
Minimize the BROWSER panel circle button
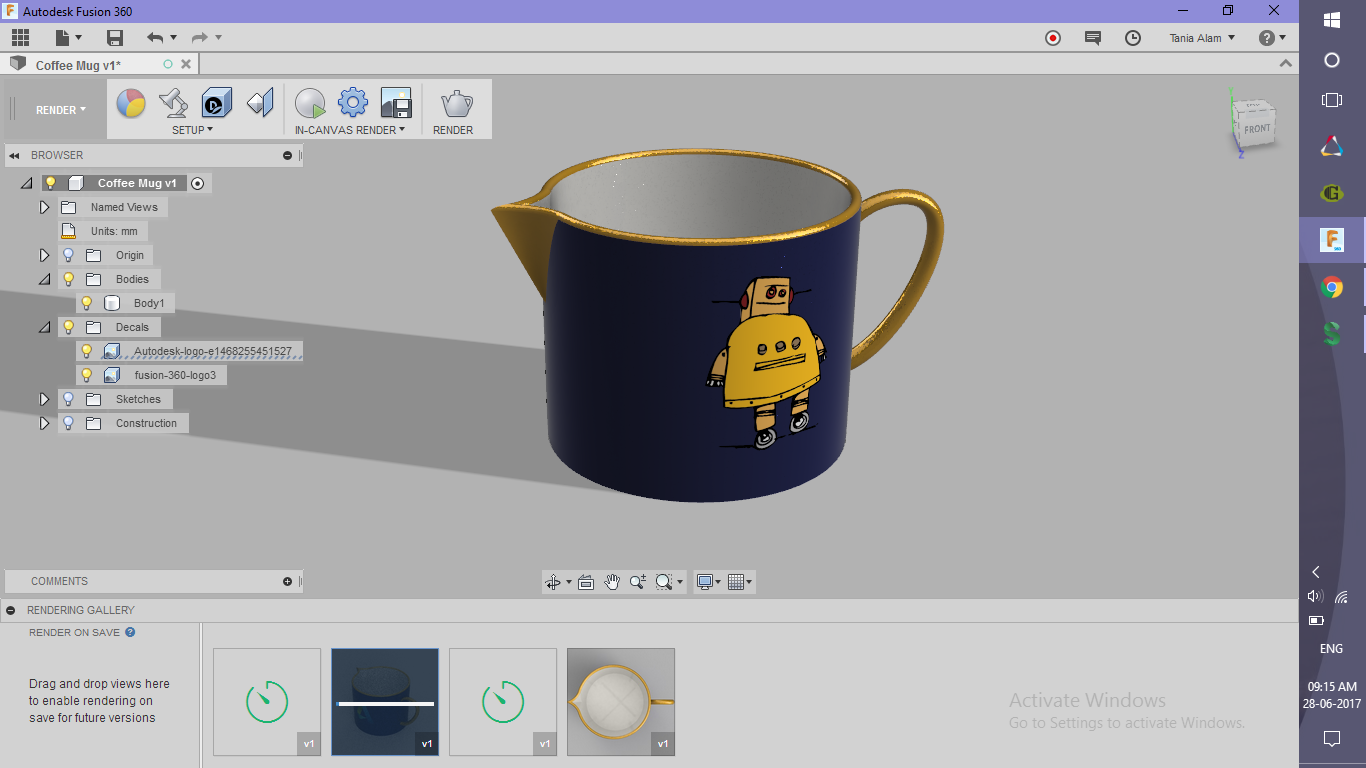tap(288, 156)
